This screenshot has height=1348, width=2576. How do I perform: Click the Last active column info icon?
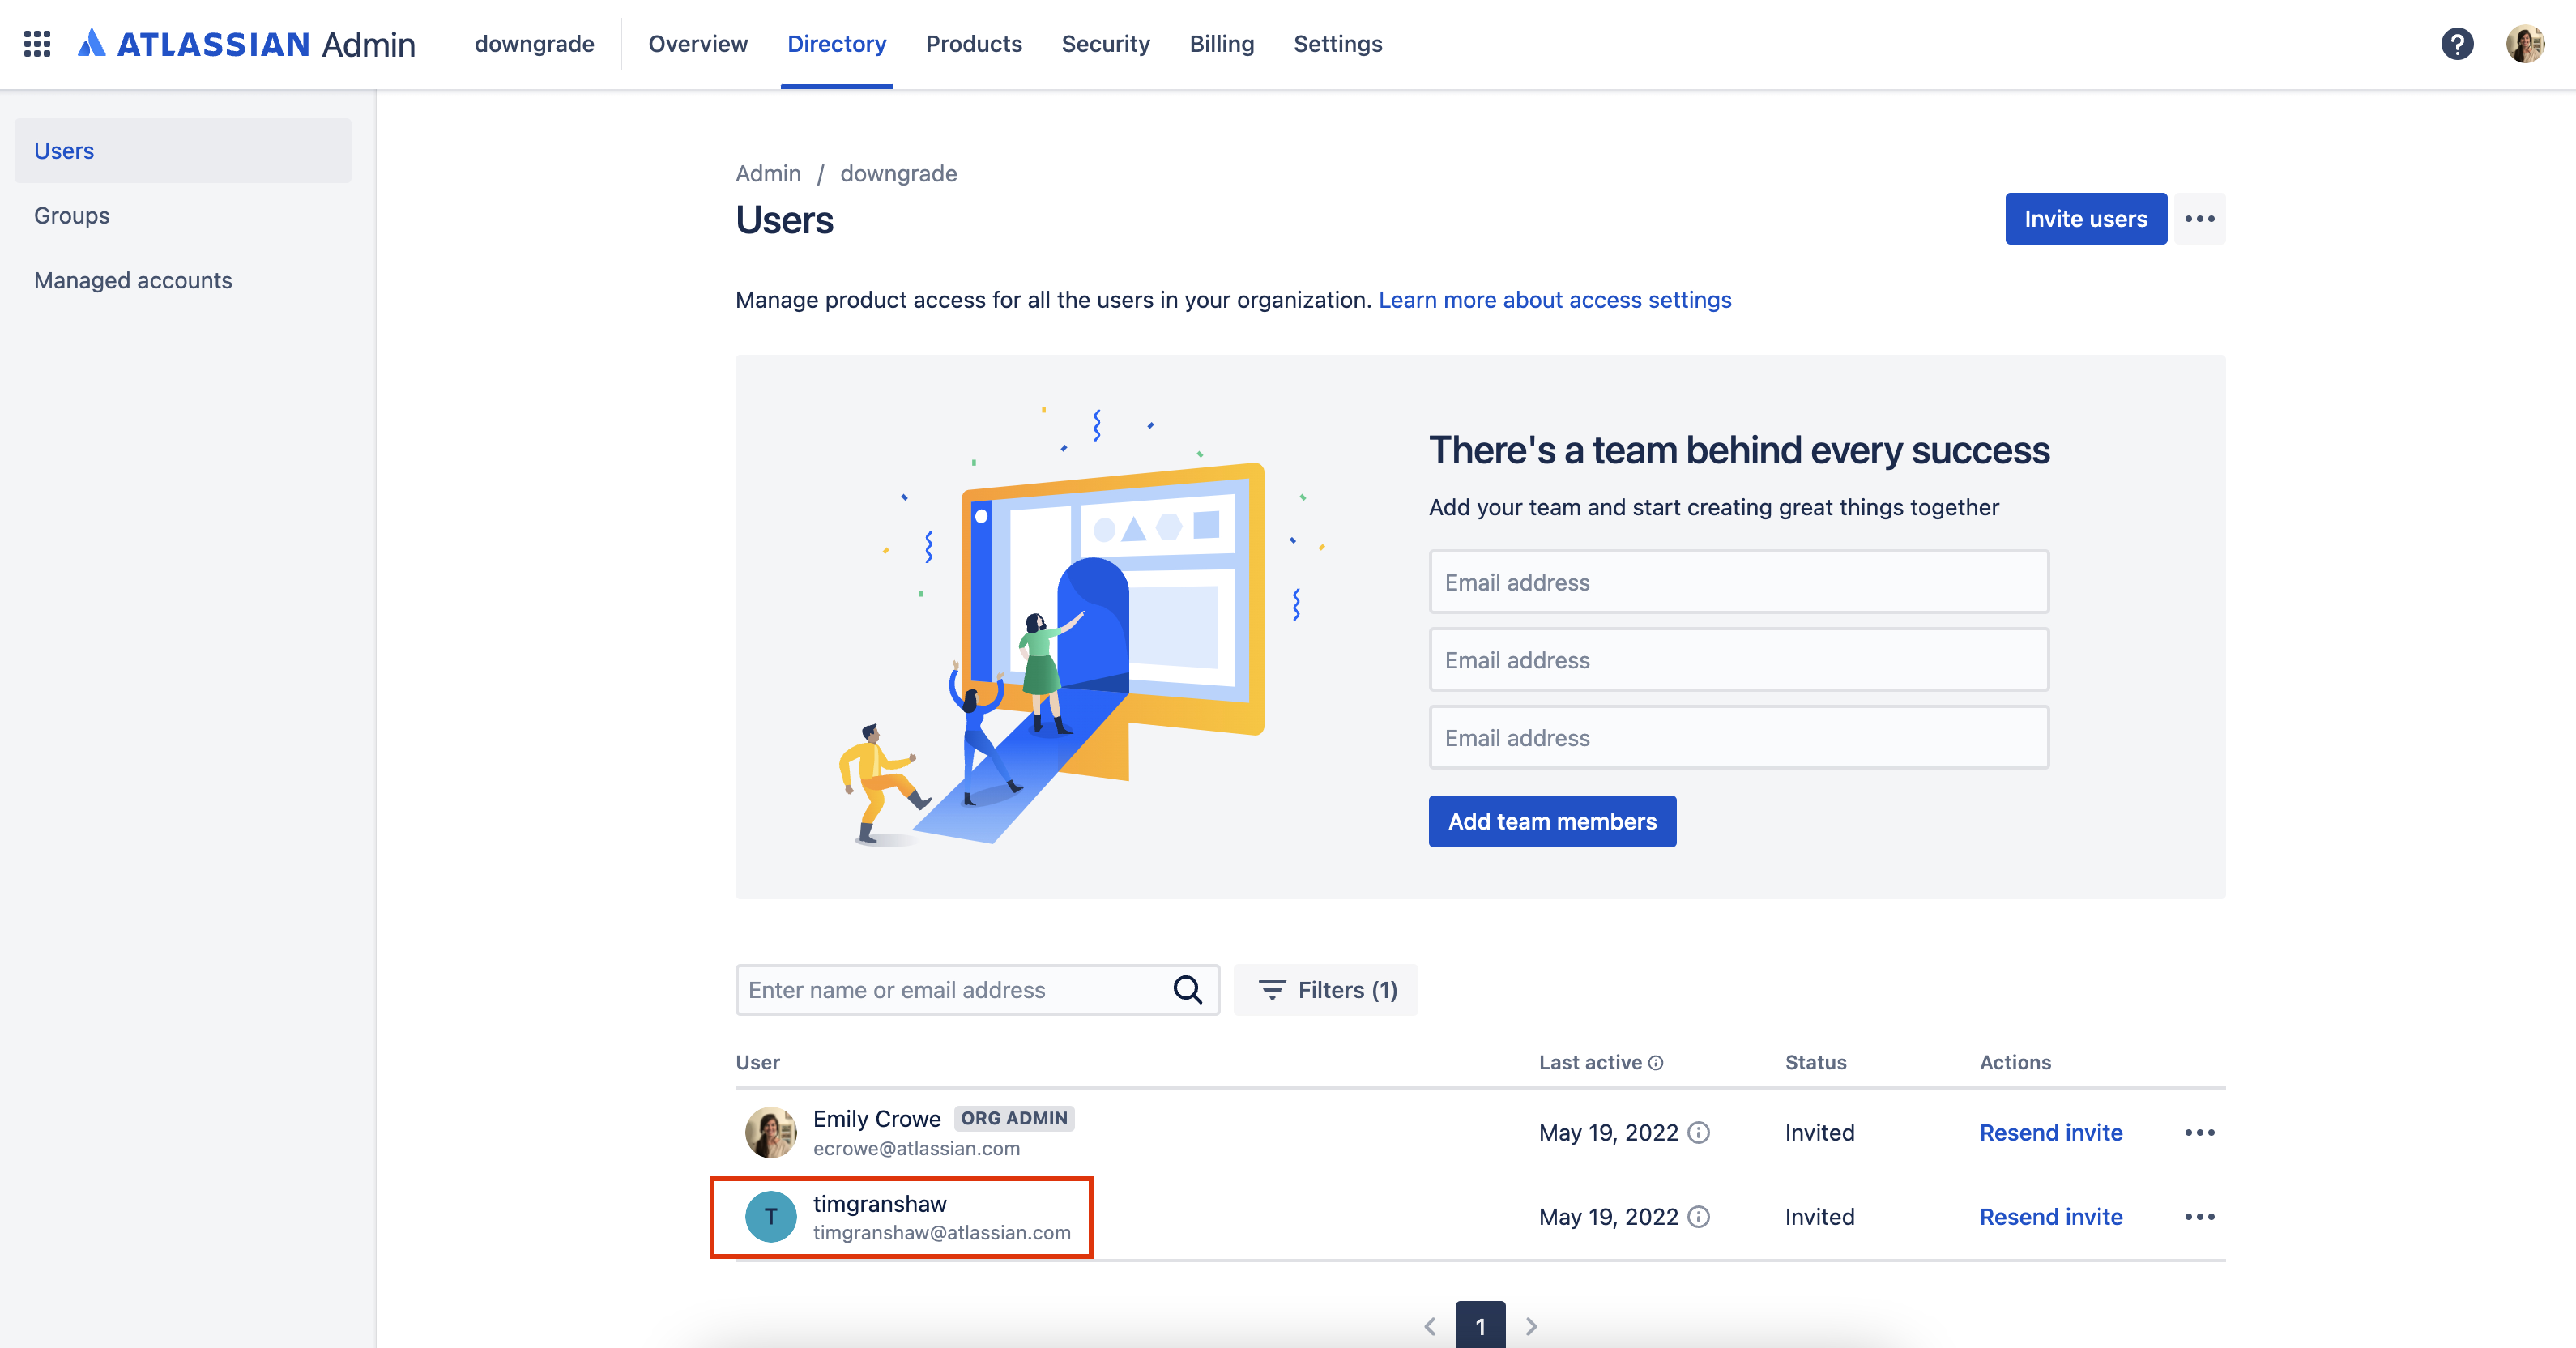(1656, 1063)
